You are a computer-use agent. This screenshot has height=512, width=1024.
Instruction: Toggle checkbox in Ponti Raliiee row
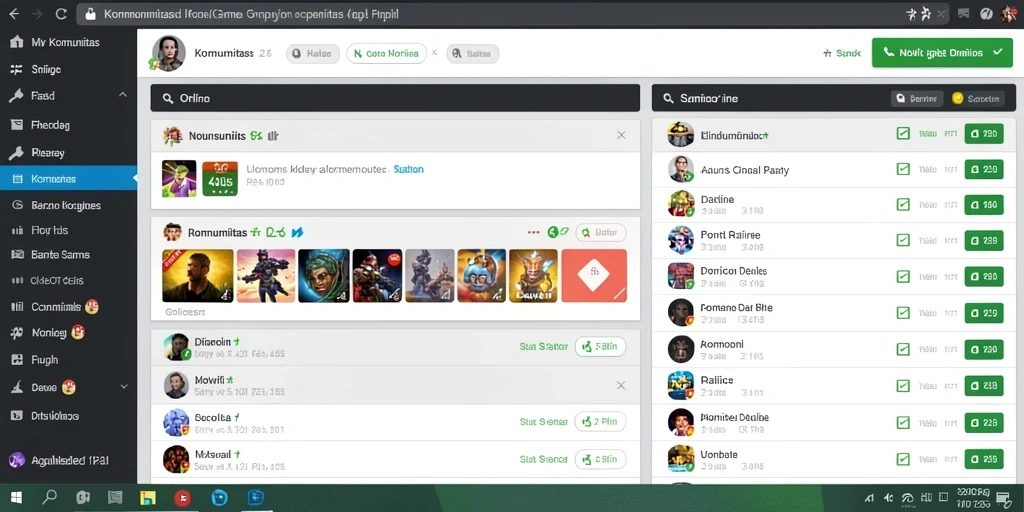pyautogui.click(x=903, y=240)
